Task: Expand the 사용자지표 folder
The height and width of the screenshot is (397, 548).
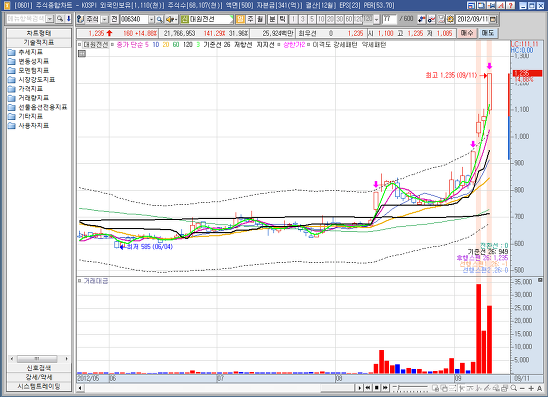Action: tap(29, 125)
